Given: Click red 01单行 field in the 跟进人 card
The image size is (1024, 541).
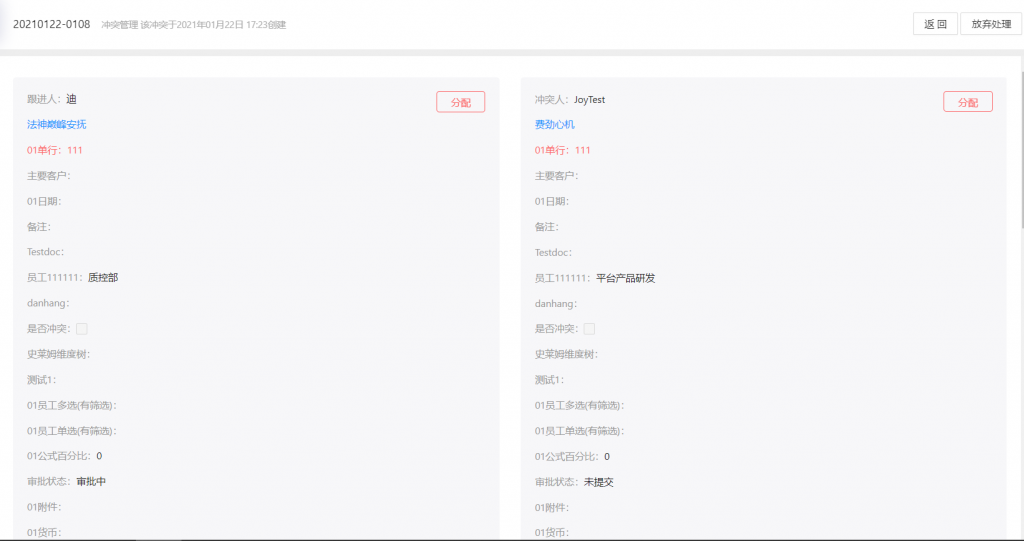Looking at the screenshot, I should 55,150.
